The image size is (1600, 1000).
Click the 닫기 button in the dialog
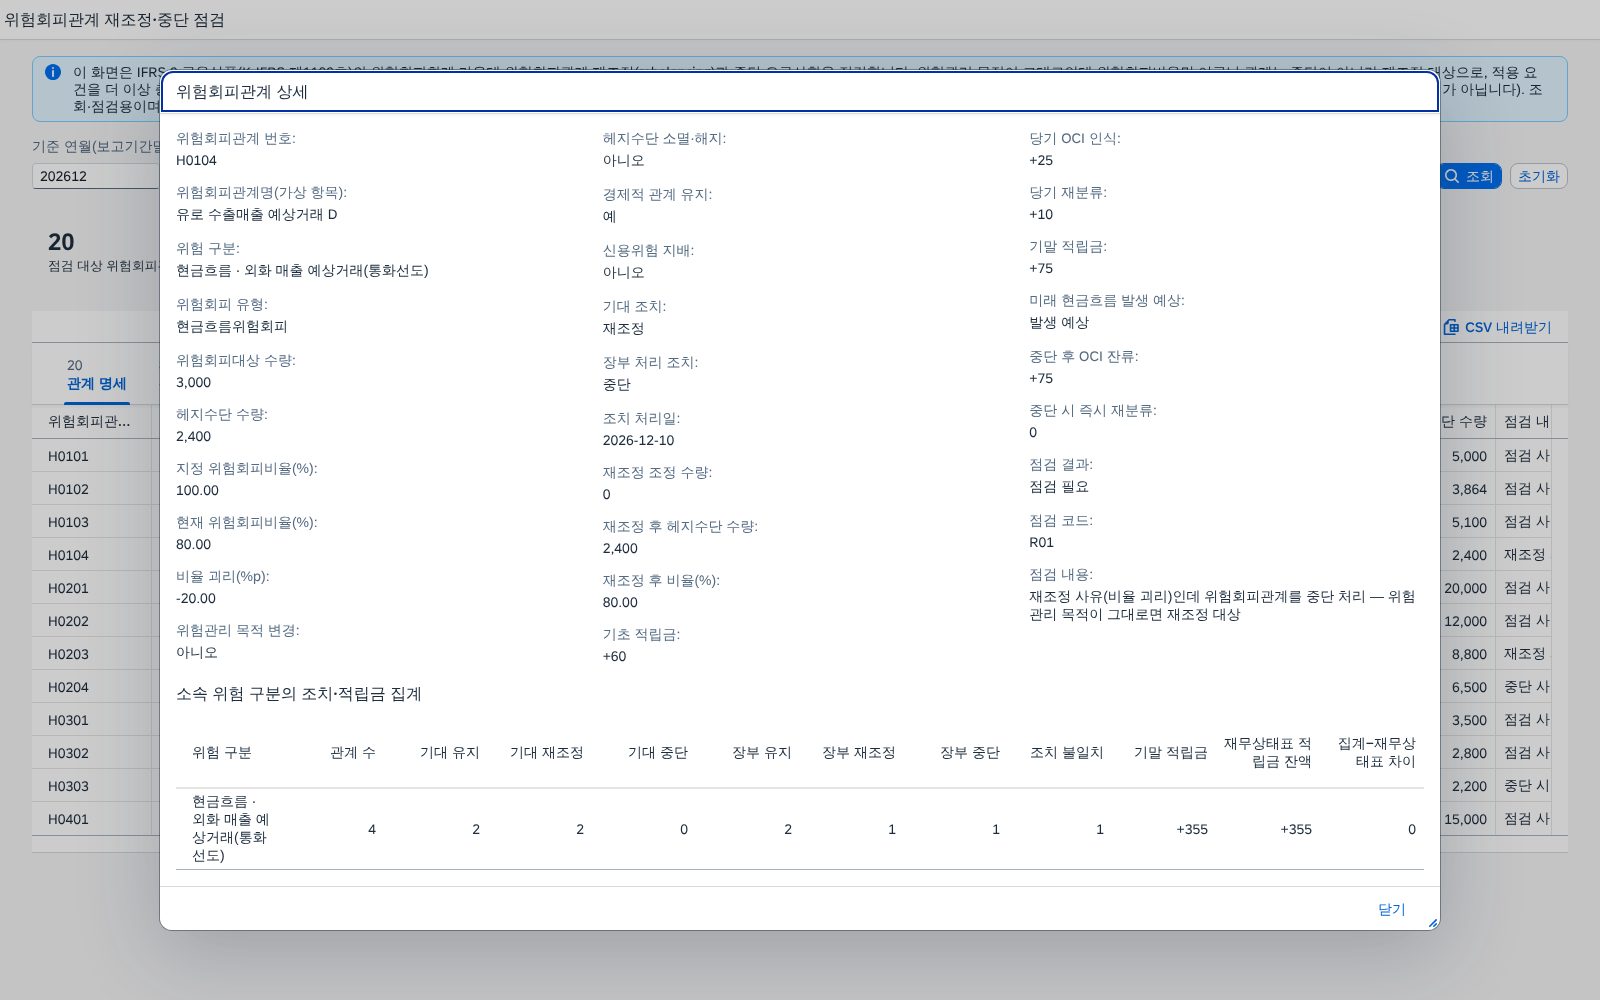pyautogui.click(x=1391, y=909)
